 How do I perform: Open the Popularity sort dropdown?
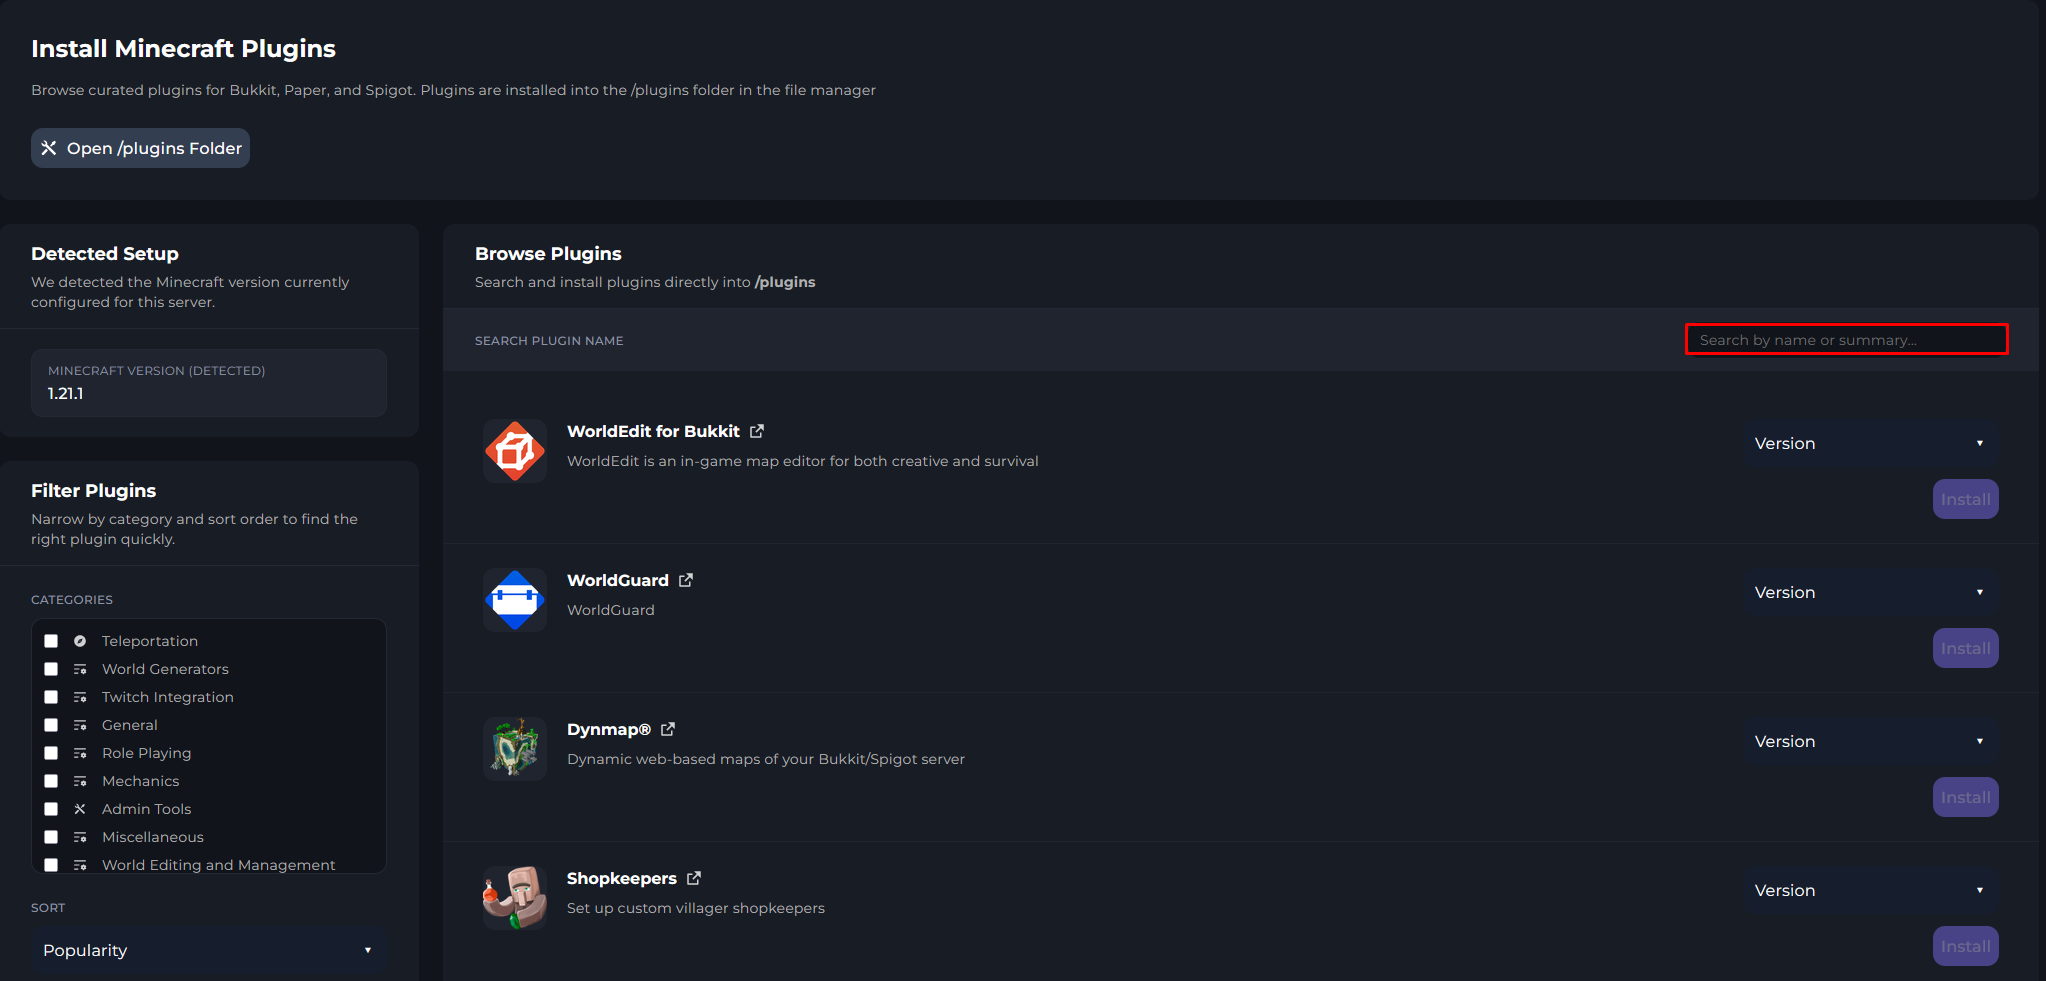(x=208, y=950)
